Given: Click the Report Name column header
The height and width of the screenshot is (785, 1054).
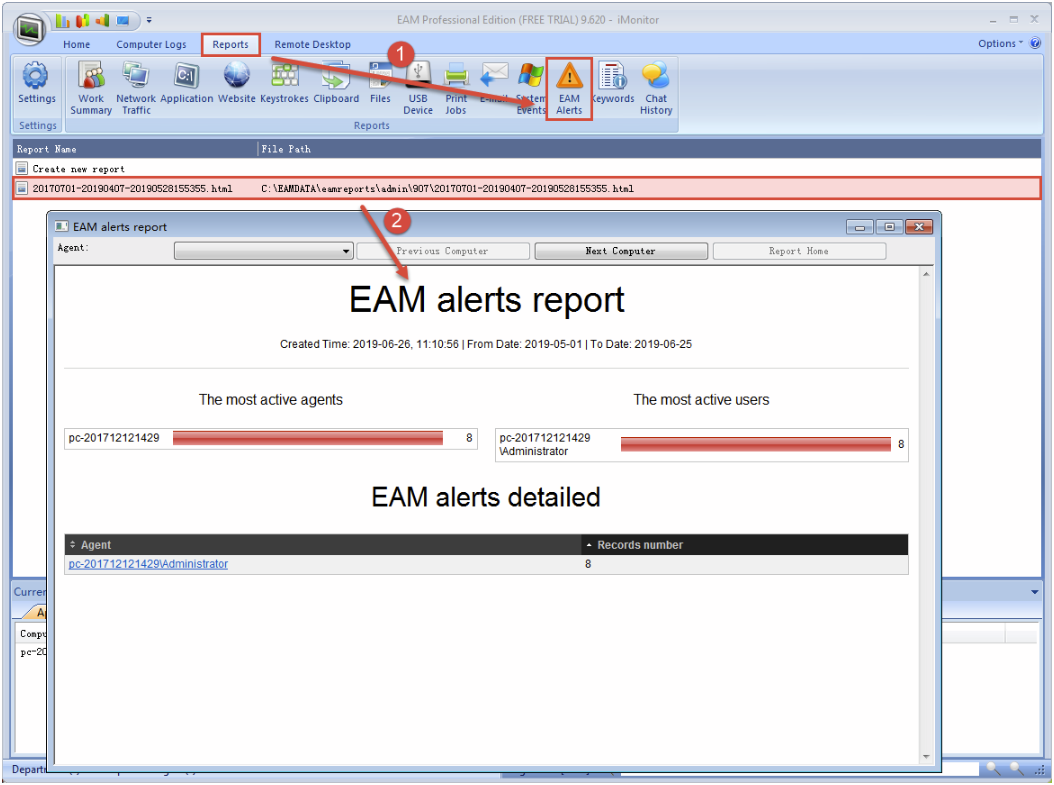Looking at the screenshot, I should [135, 149].
